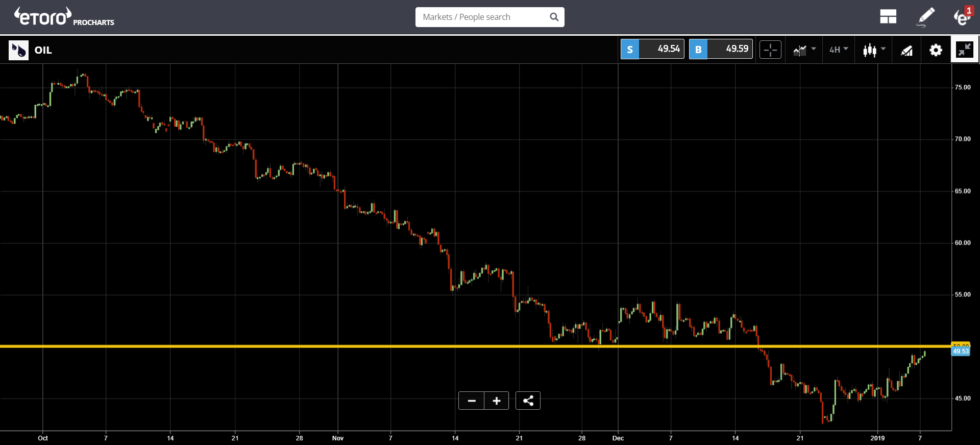Share the chart using share icon
Image resolution: width=980 pixels, height=445 pixels.
pyautogui.click(x=529, y=401)
